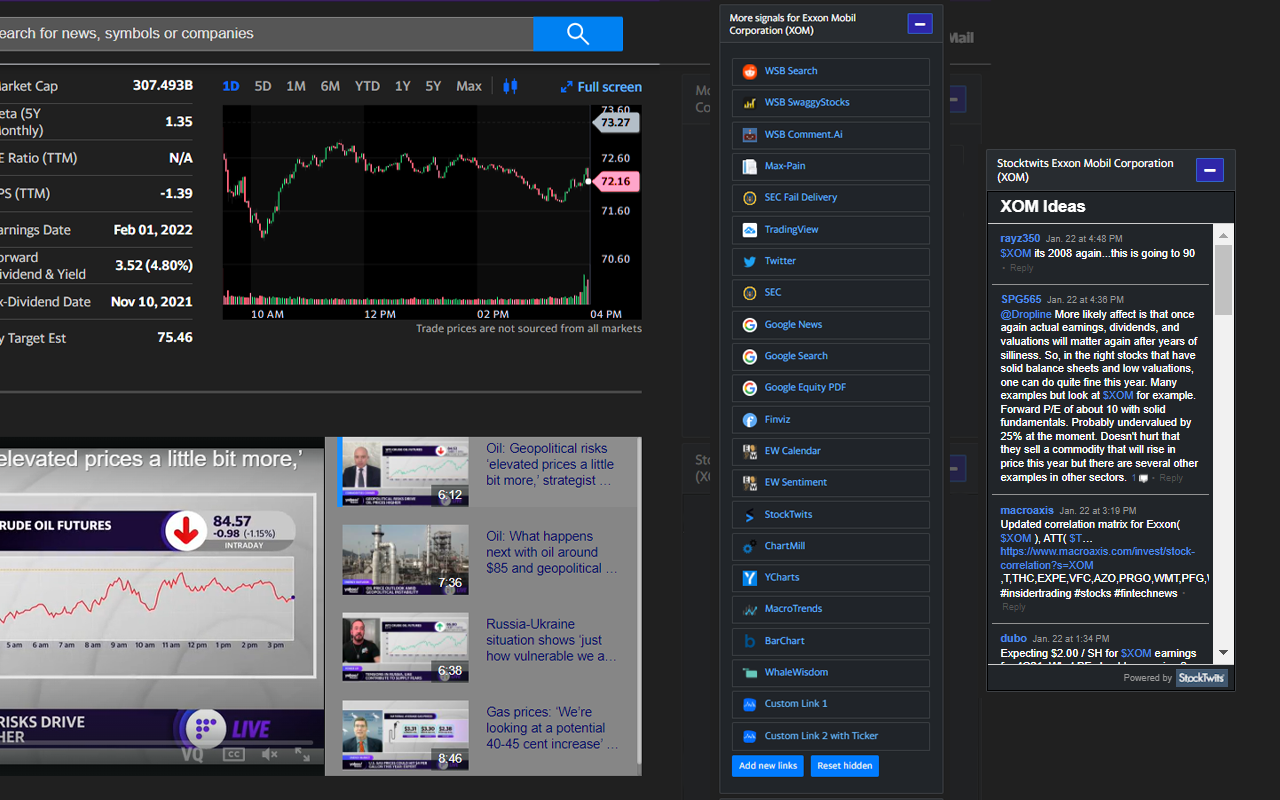Click the Add new links button
This screenshot has height=800, width=1280.
[768, 766]
